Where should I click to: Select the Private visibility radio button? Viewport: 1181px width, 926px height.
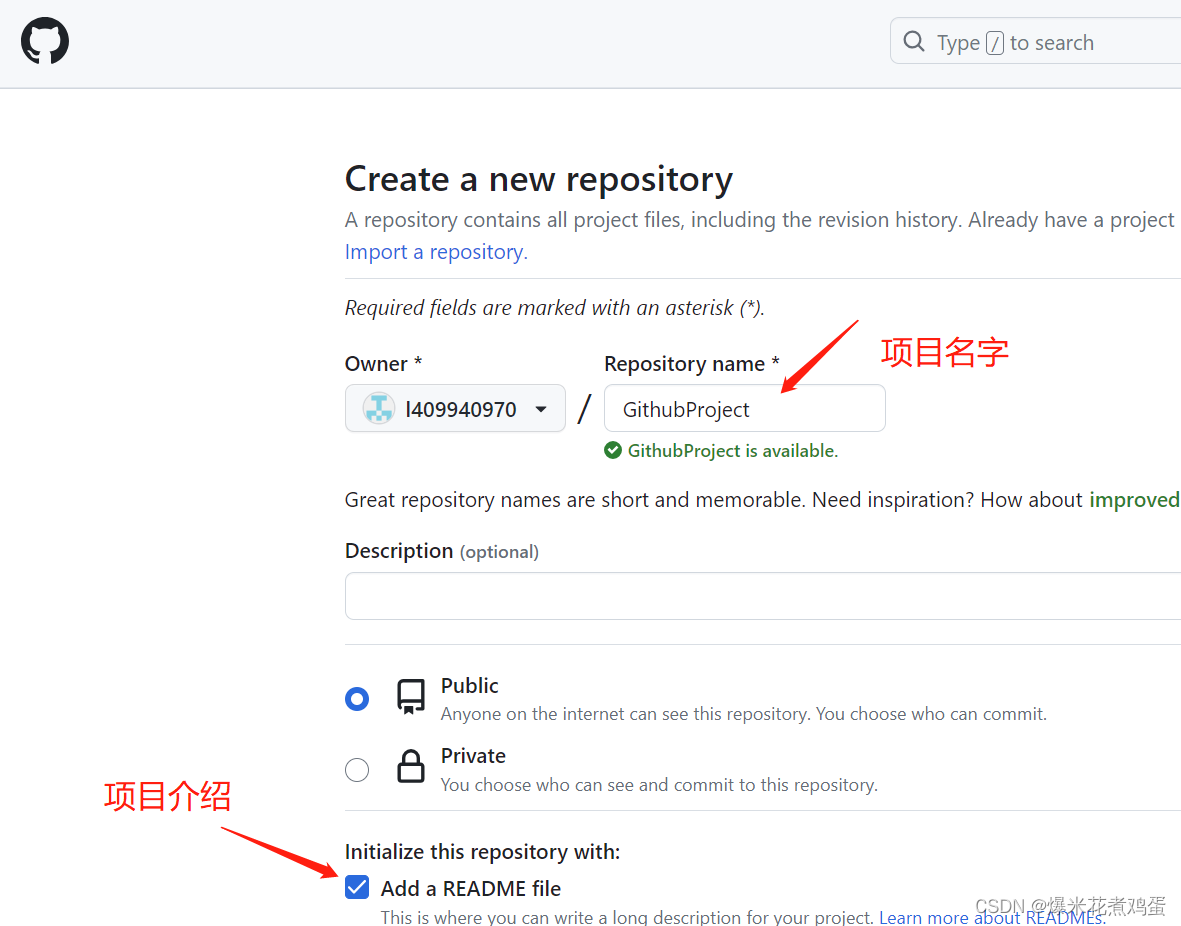pyautogui.click(x=357, y=769)
